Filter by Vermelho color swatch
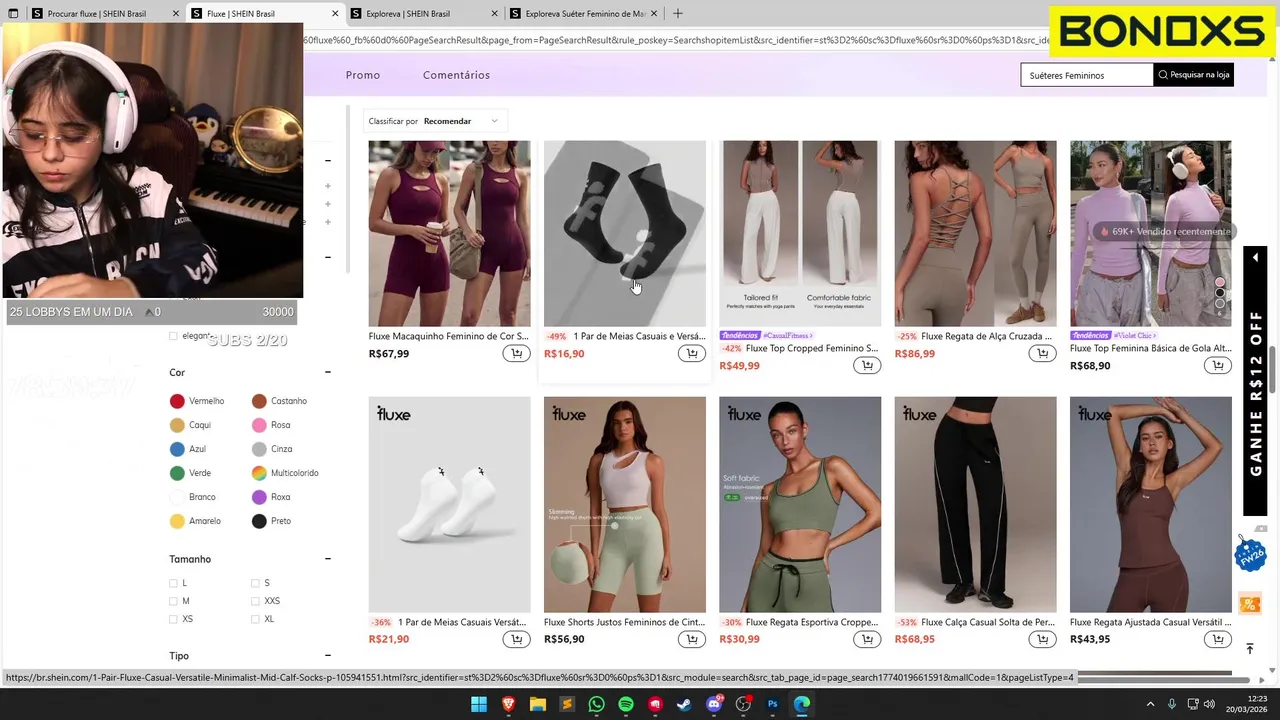The height and width of the screenshot is (720, 1280). tap(177, 401)
